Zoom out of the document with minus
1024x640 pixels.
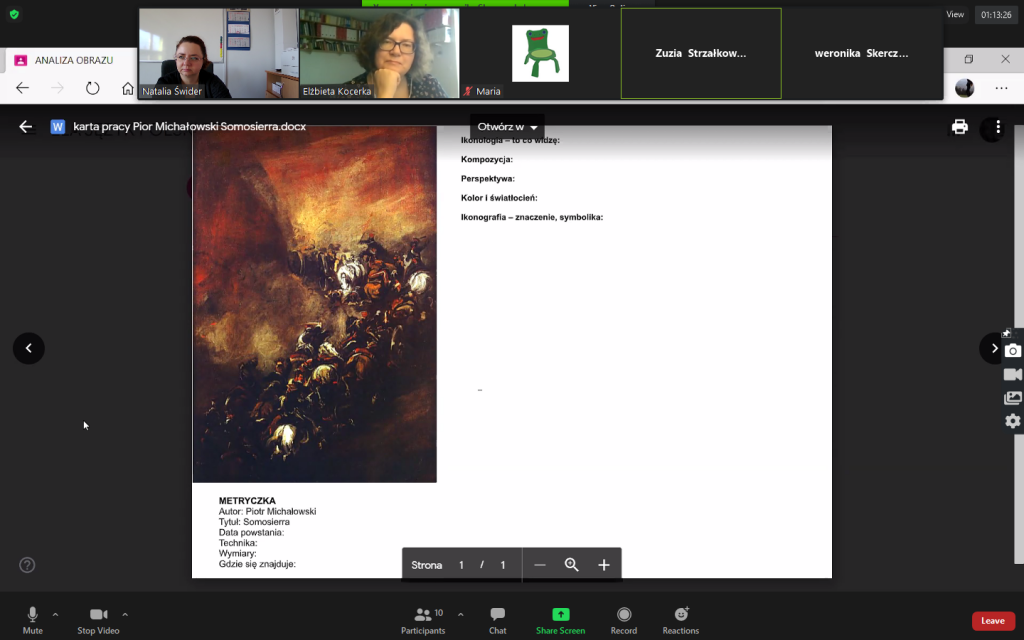click(x=540, y=565)
